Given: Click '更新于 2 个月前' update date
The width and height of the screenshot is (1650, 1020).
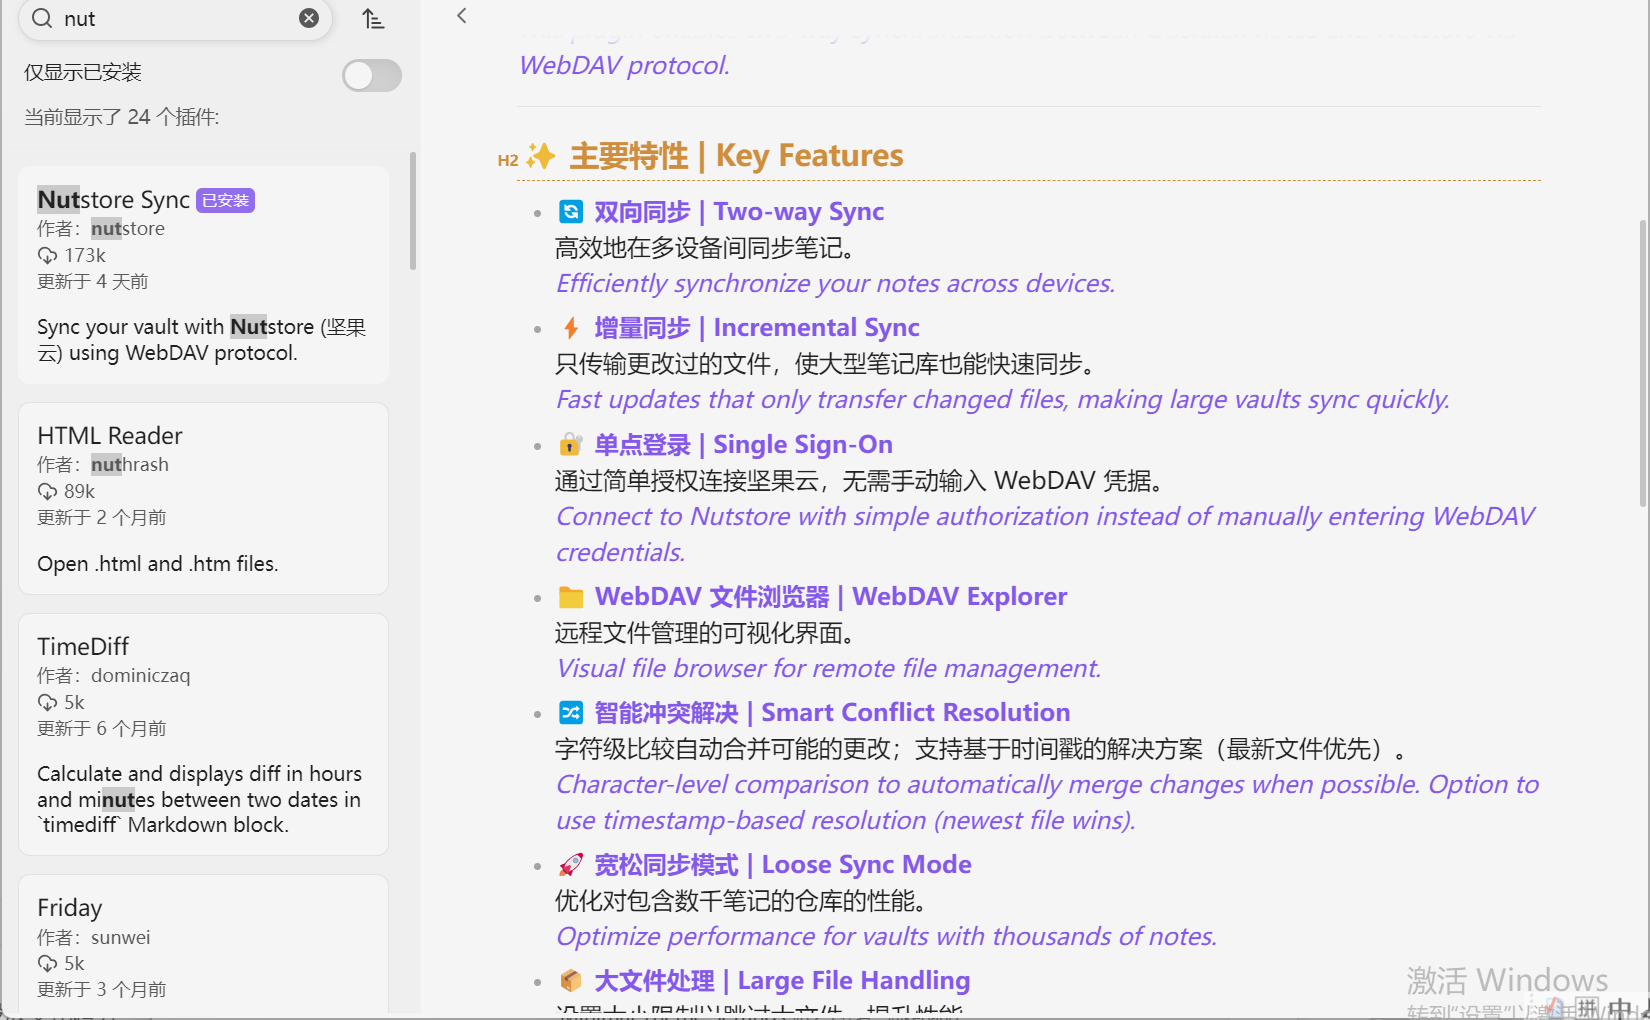Looking at the screenshot, I should 102,518.
